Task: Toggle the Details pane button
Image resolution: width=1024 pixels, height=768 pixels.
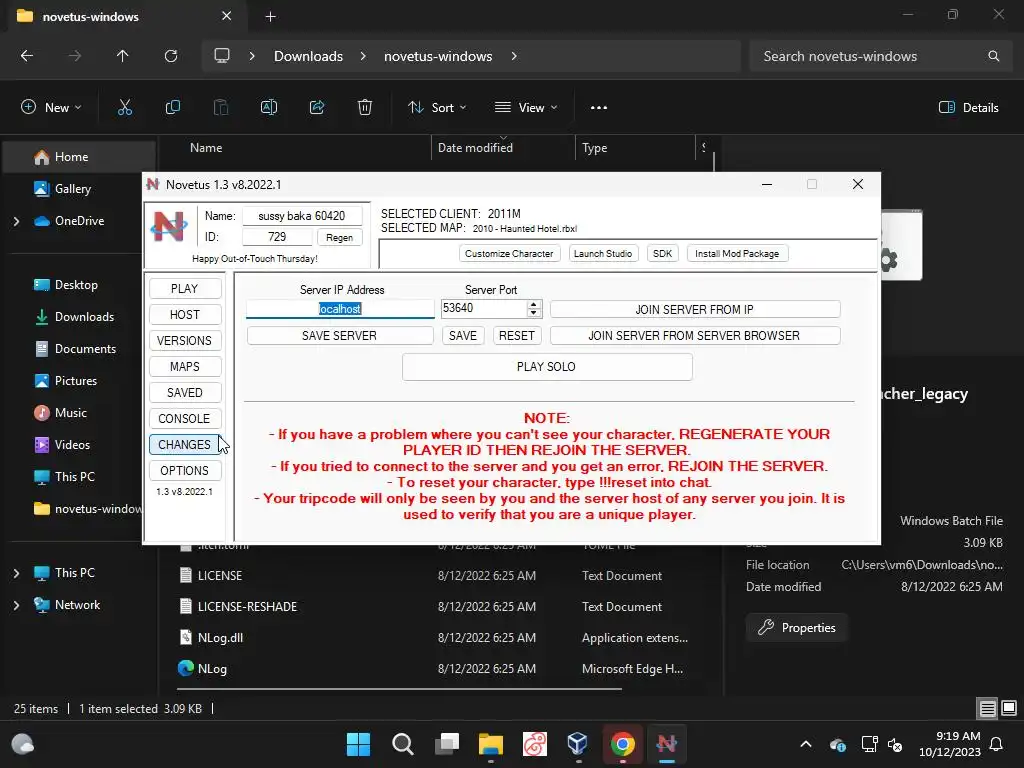Action: point(968,108)
